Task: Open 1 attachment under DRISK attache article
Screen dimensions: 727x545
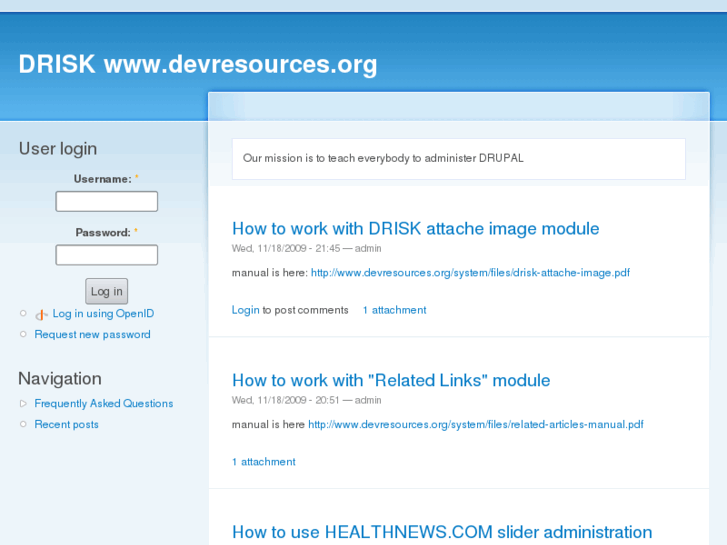Action: point(395,310)
